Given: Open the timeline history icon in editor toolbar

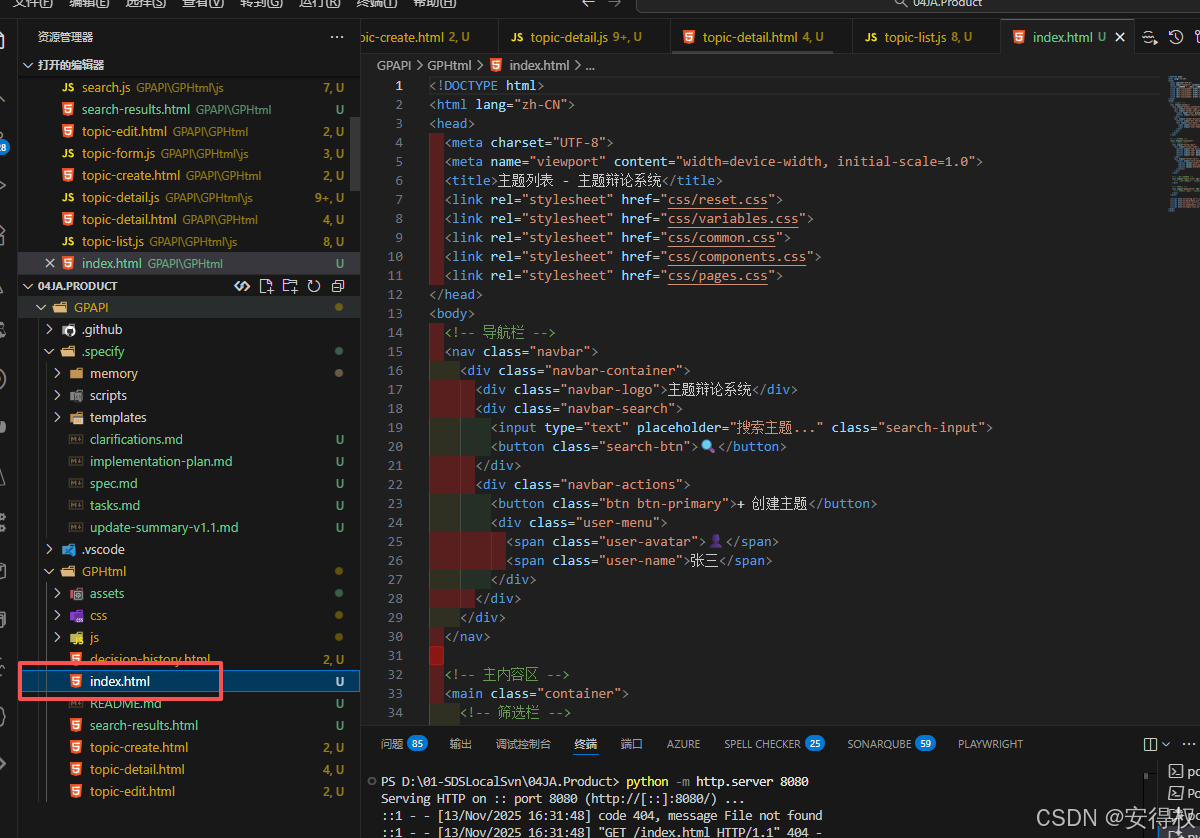Looking at the screenshot, I should click(1176, 37).
